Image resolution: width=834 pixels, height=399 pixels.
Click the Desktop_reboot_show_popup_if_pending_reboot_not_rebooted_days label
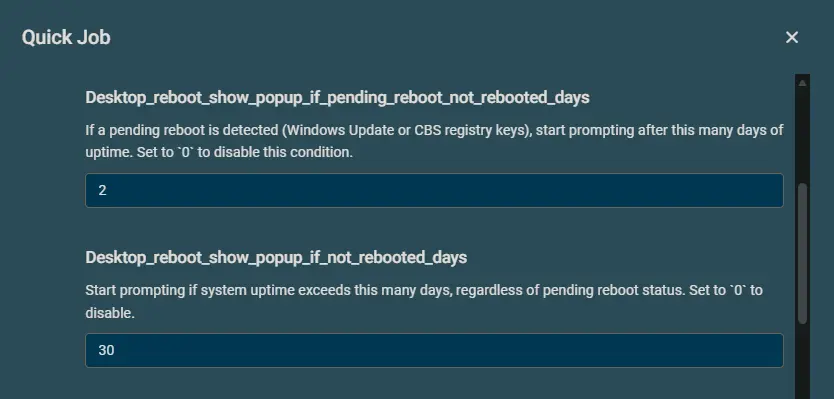(337, 98)
